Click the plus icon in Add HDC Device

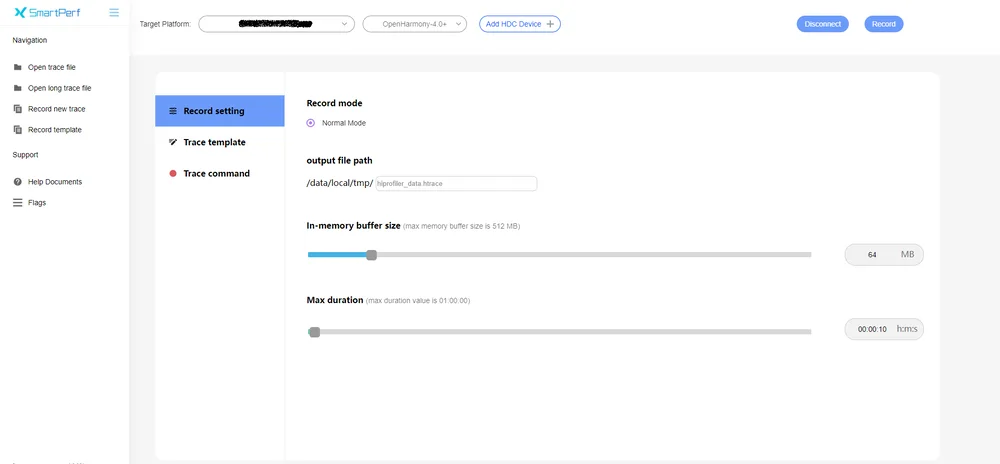tap(551, 24)
